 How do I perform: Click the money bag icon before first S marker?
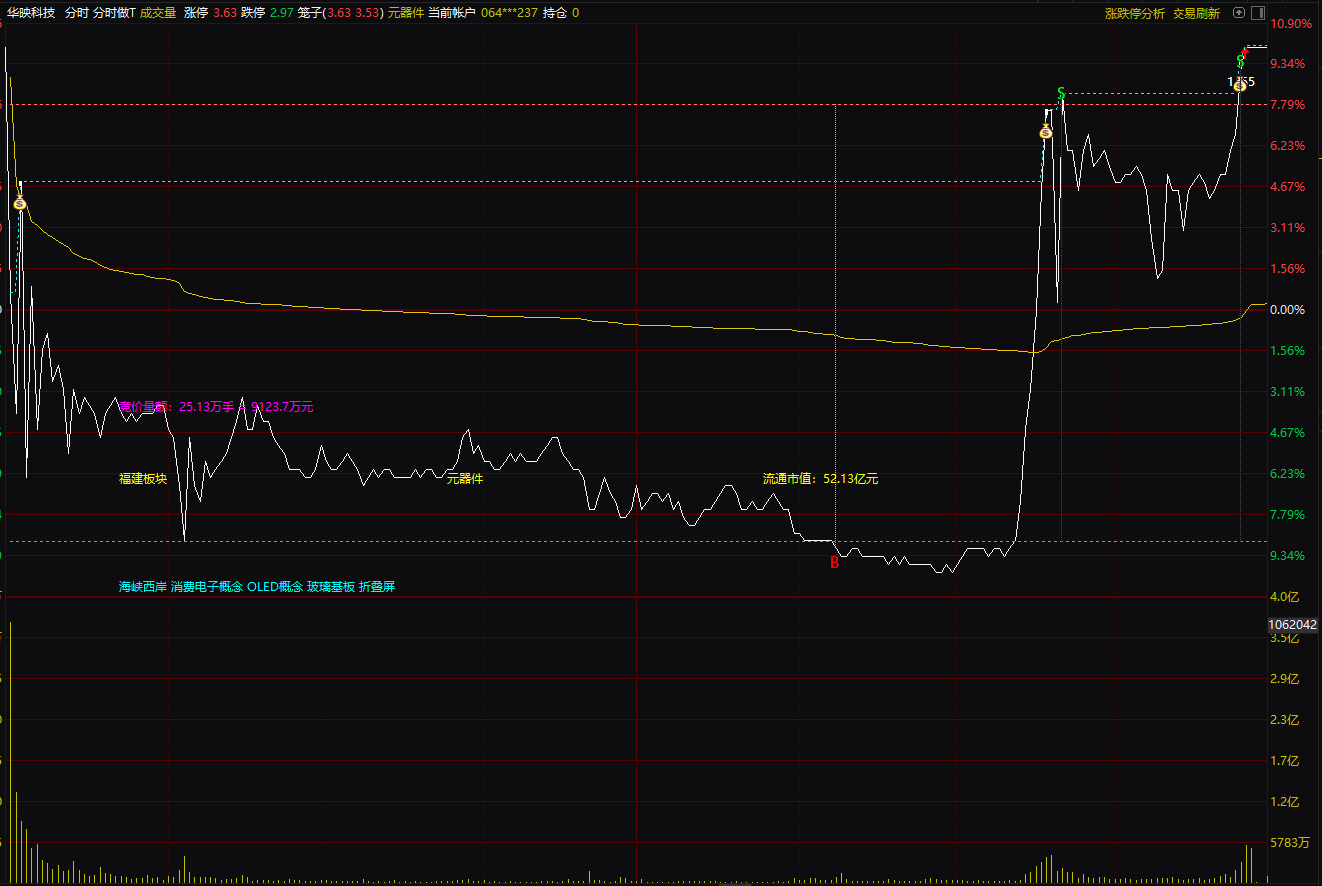point(1046,132)
